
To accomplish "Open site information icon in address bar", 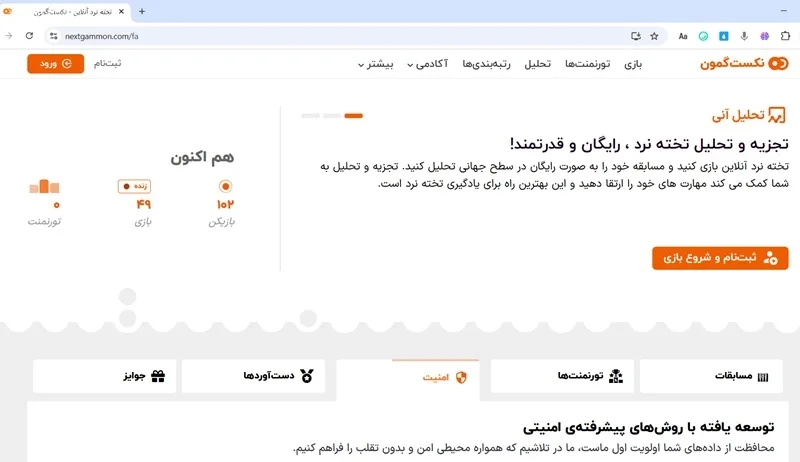I will point(54,36).
